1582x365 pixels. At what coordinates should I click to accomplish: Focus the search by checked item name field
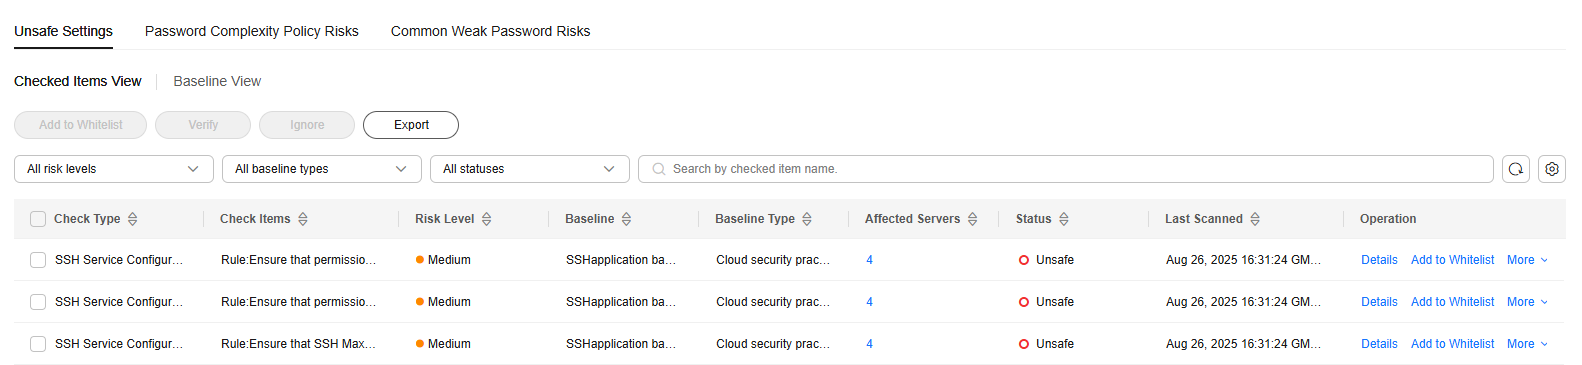(1066, 169)
